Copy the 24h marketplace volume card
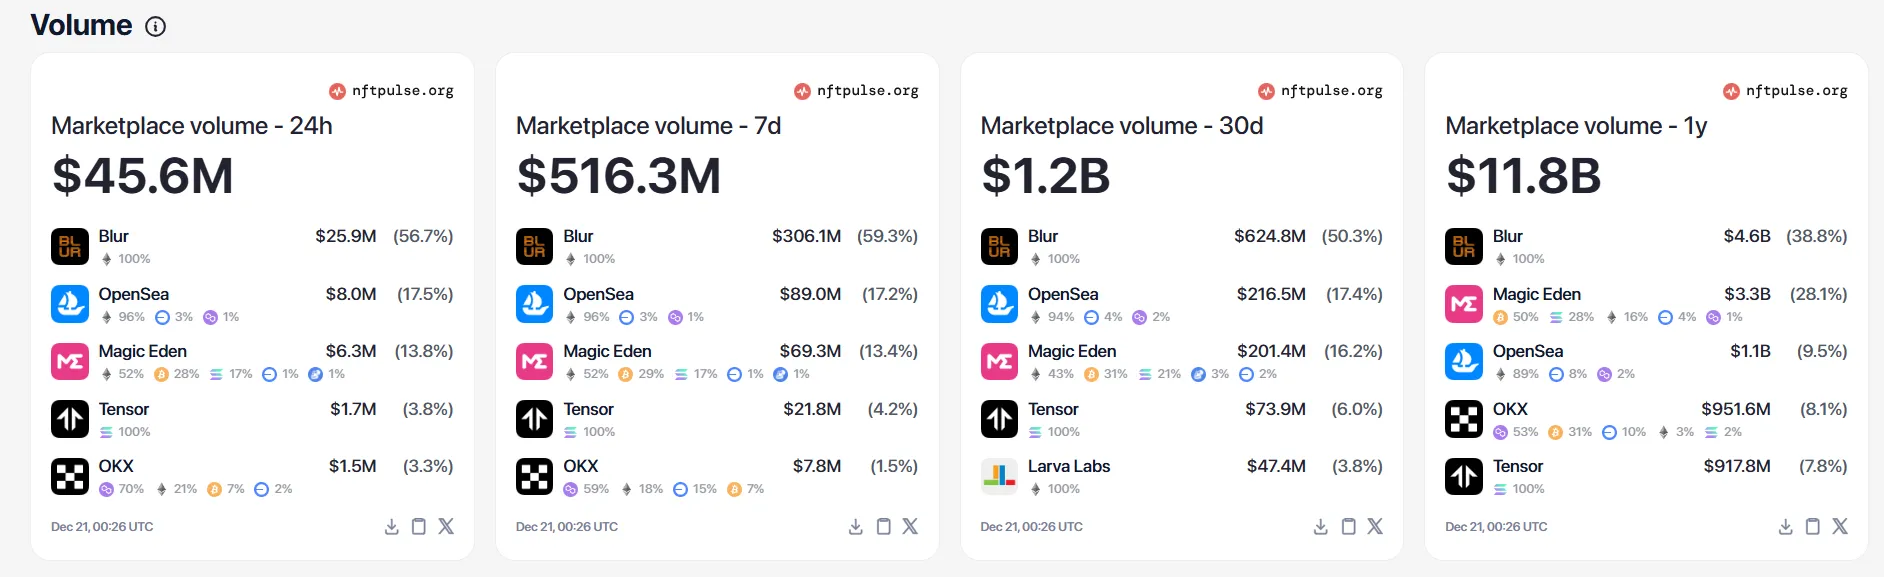1884x577 pixels. coord(419,527)
